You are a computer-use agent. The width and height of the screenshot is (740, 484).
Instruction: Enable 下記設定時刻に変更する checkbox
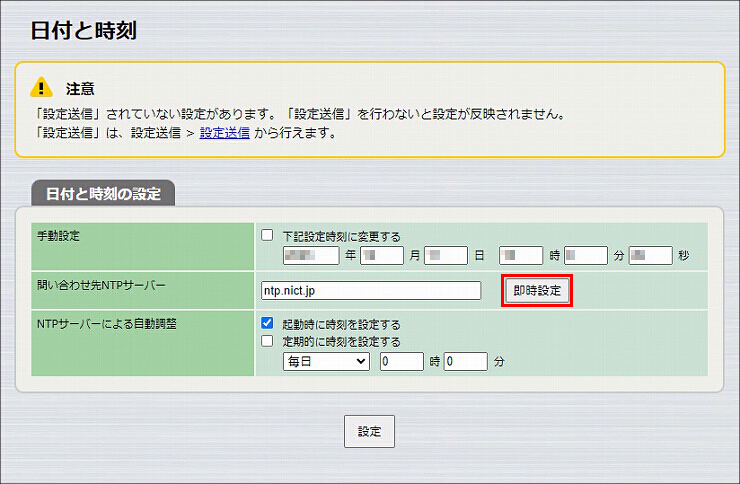(x=267, y=235)
